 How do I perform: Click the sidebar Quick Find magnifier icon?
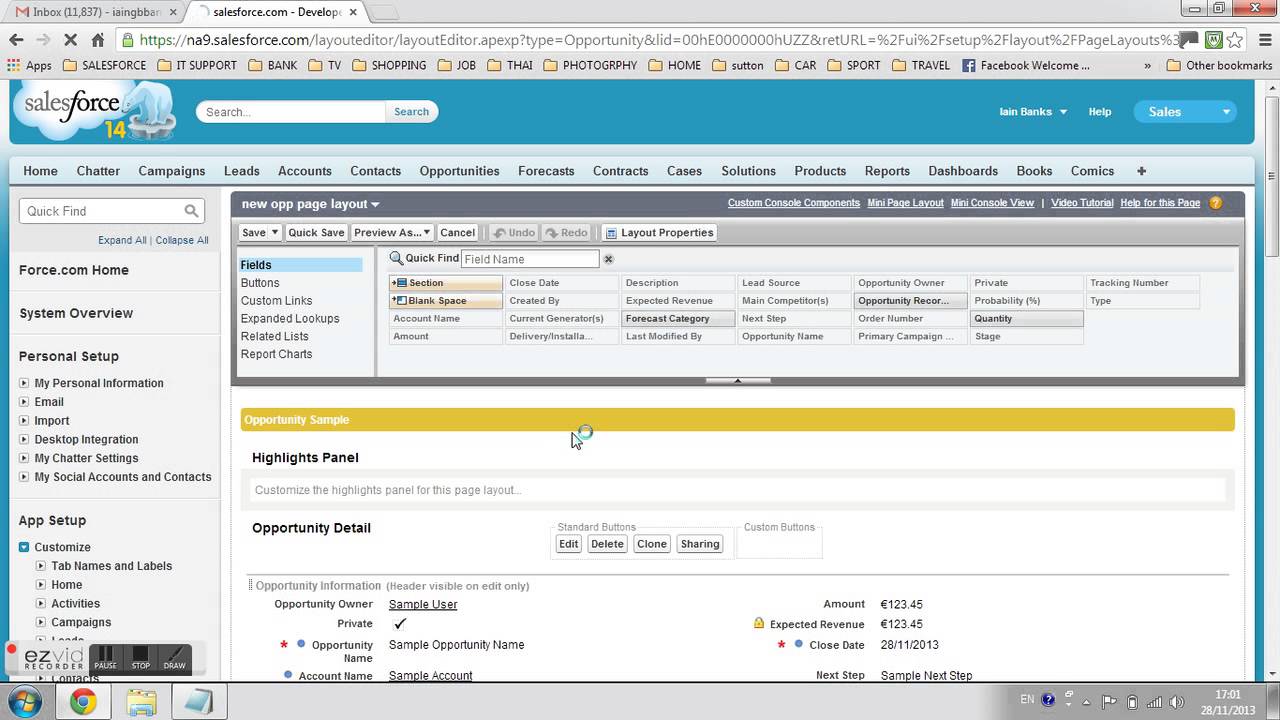click(191, 211)
